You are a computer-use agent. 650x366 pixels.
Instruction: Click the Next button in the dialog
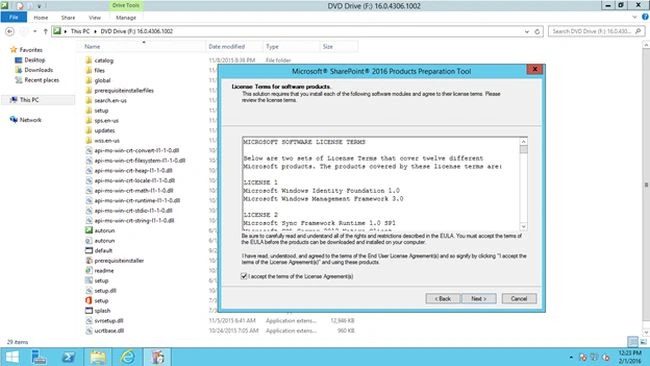coord(478,298)
